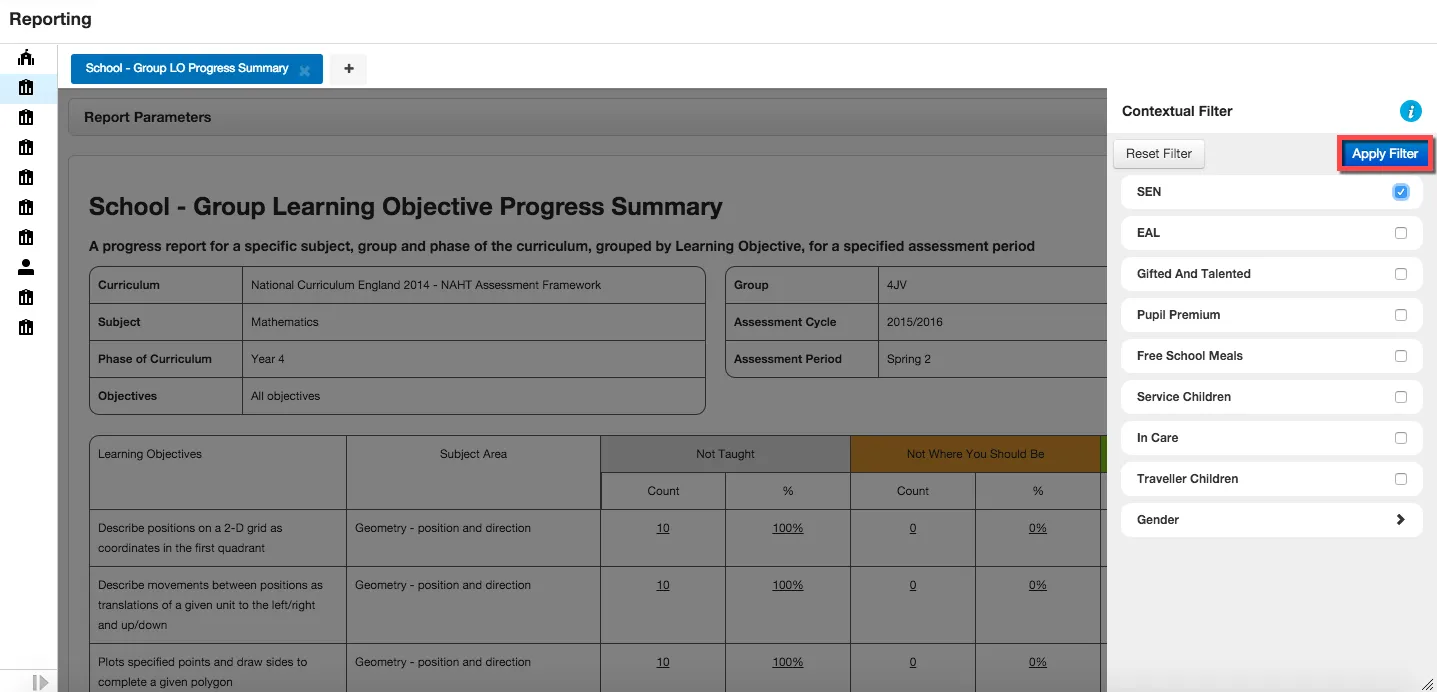Enable the Free School Meals checkbox

1401,356
